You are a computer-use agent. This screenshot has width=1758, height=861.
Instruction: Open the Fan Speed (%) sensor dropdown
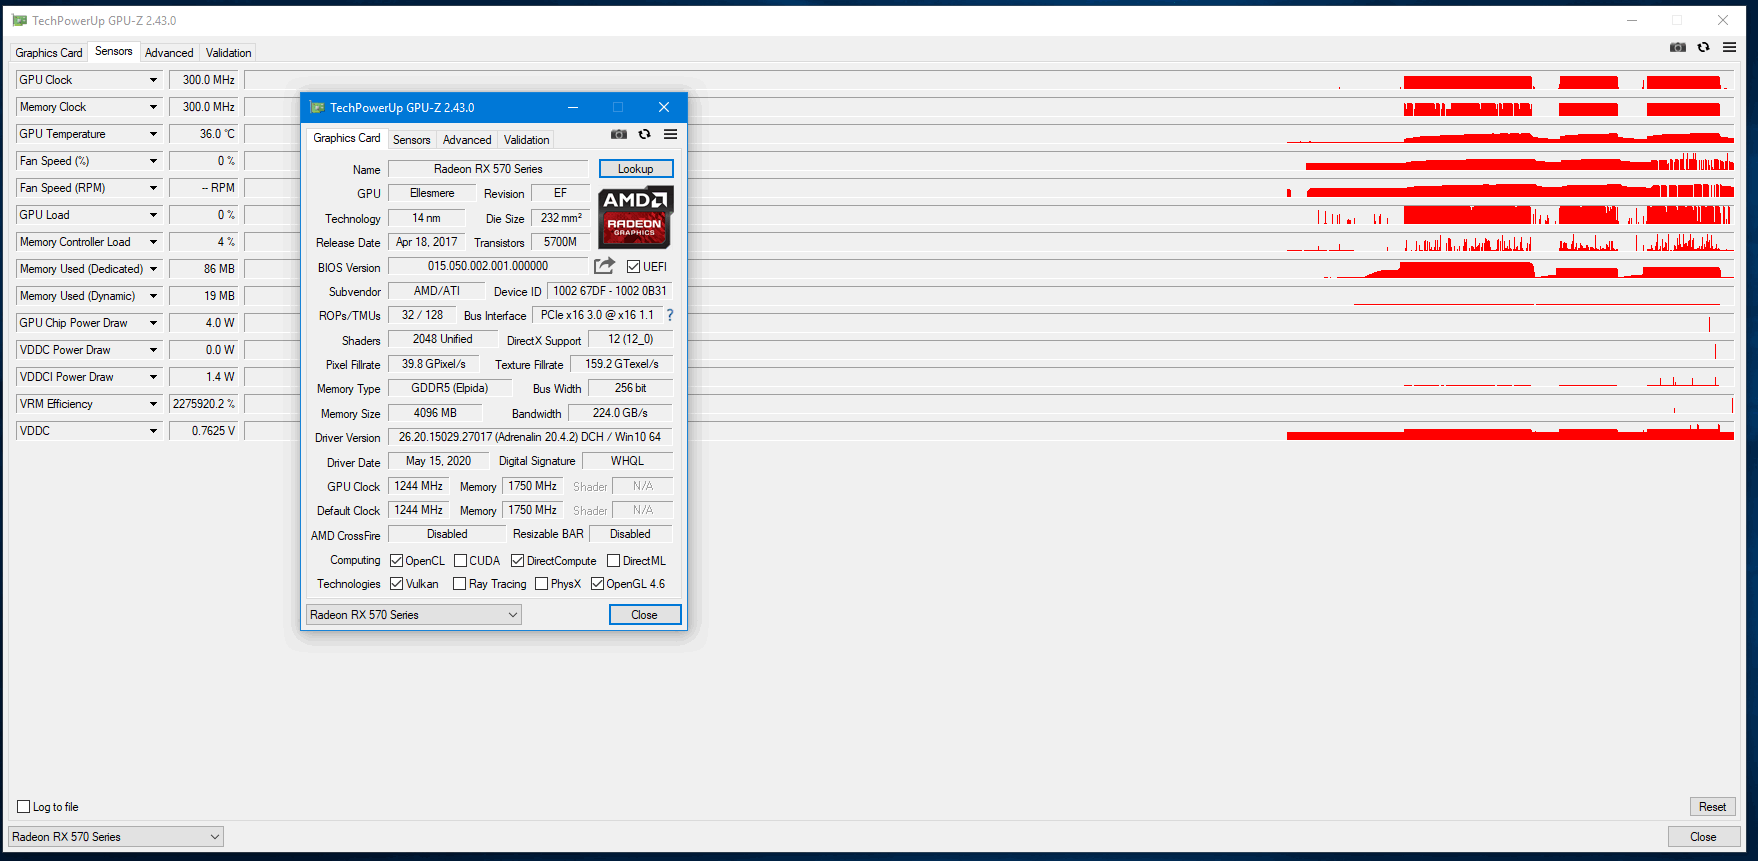153,161
